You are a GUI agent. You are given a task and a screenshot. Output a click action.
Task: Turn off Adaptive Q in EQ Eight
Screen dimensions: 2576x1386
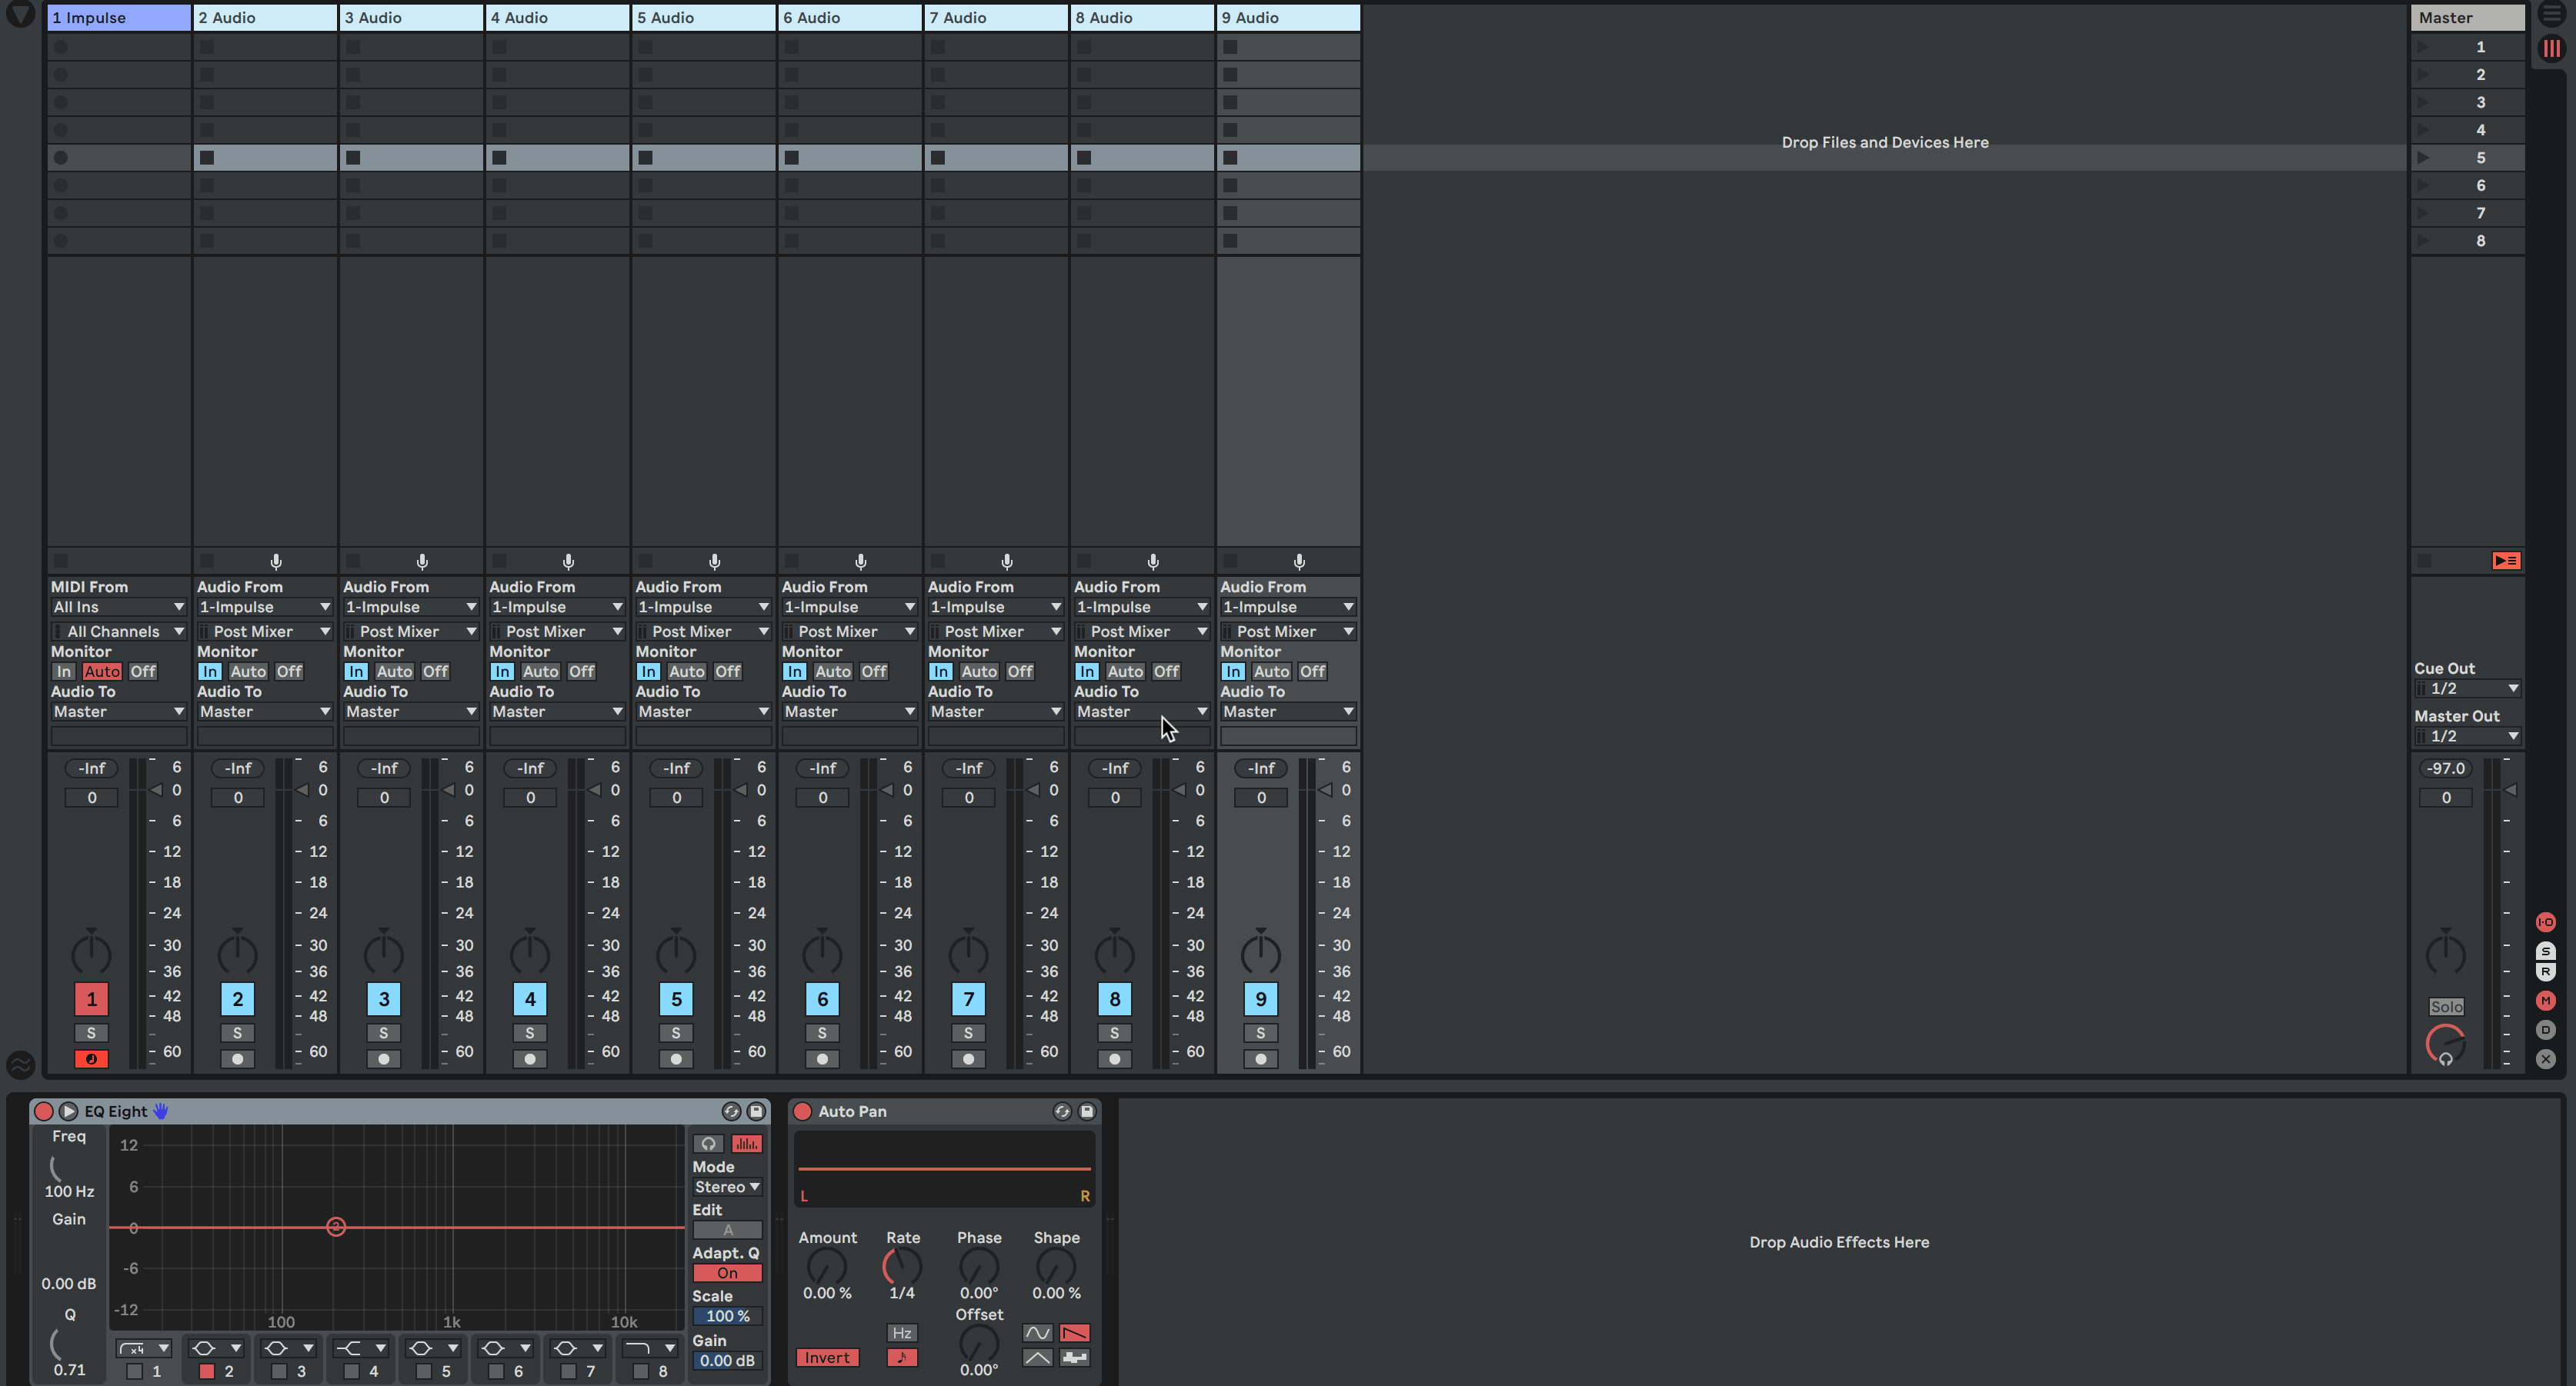[x=727, y=1273]
